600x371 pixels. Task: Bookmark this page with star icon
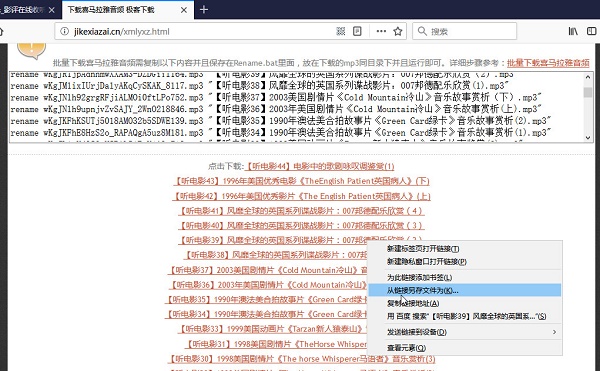point(398,31)
